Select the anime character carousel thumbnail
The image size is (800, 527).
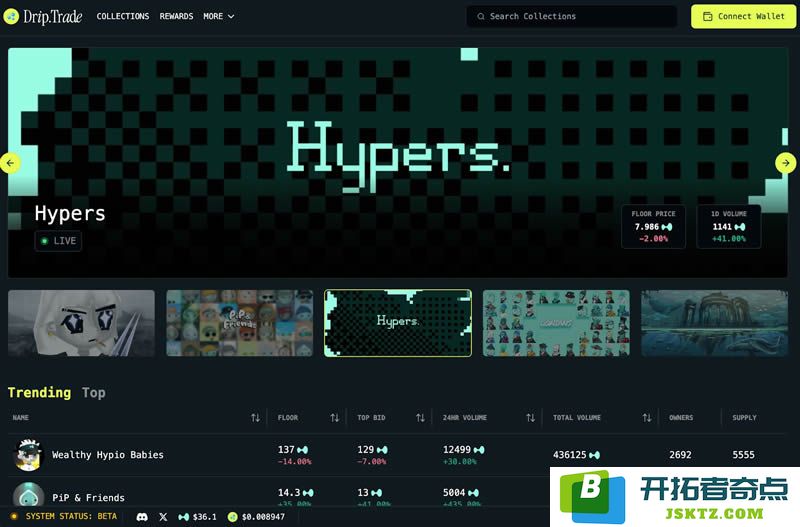coord(81,323)
